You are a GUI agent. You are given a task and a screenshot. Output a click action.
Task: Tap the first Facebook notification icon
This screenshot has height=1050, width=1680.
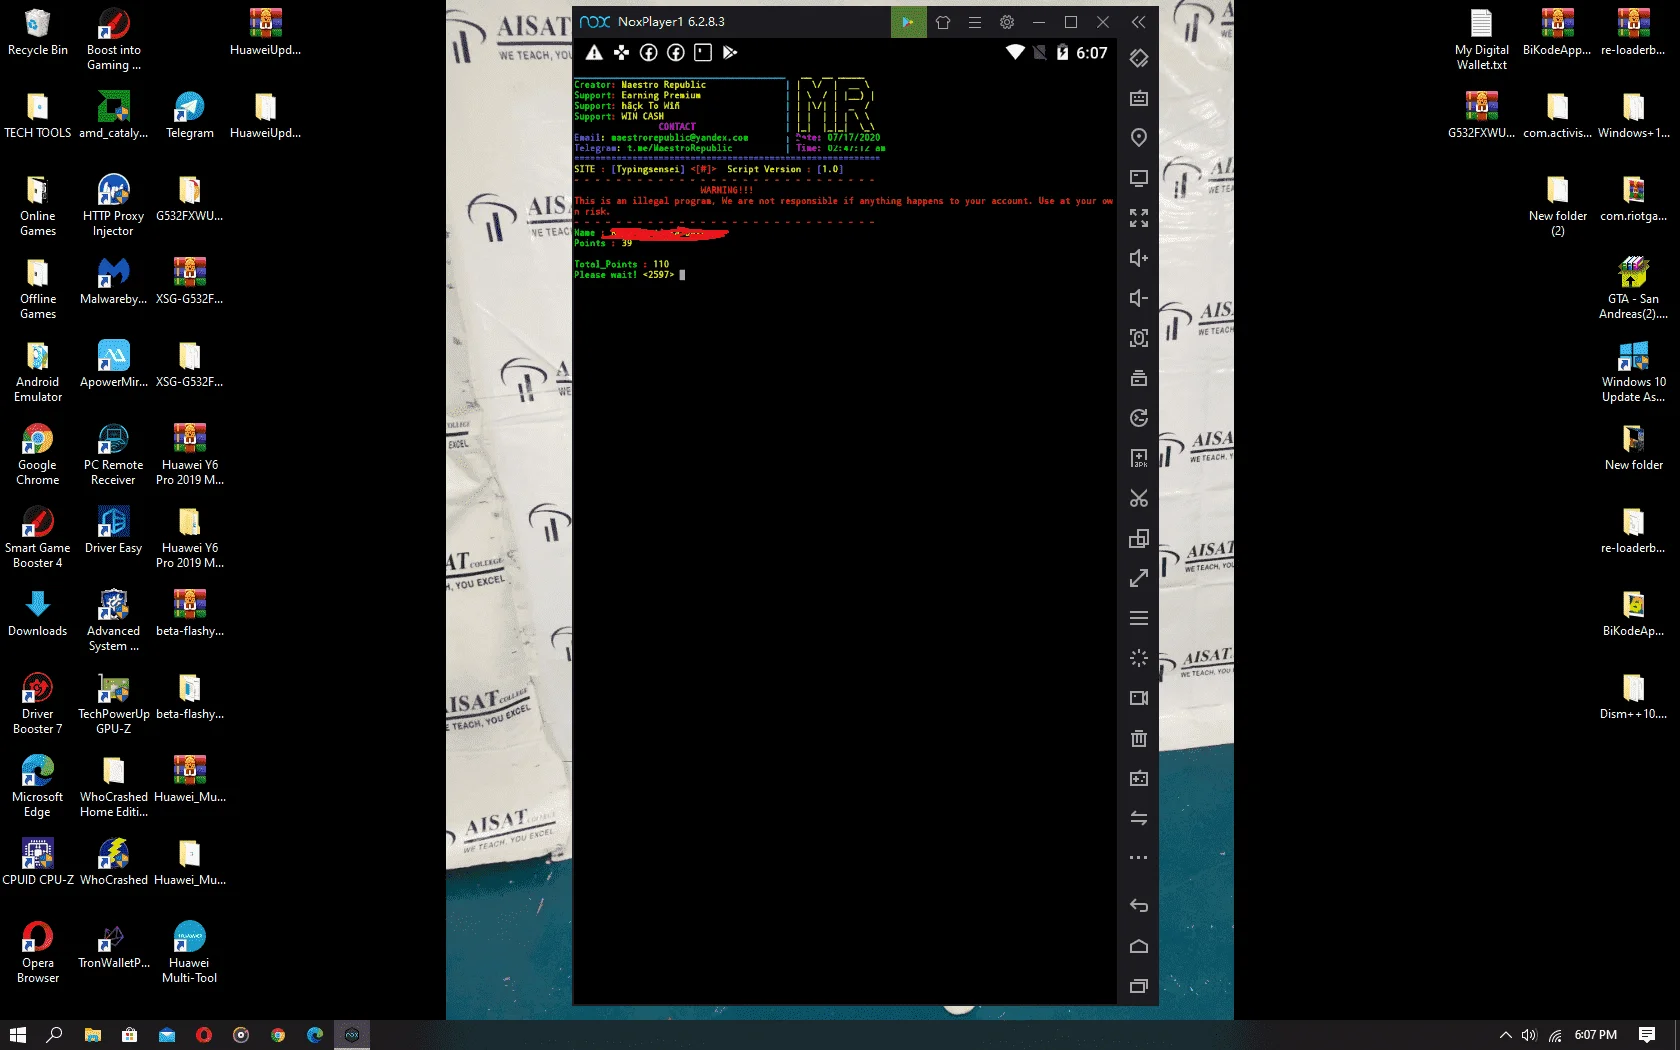pos(648,53)
